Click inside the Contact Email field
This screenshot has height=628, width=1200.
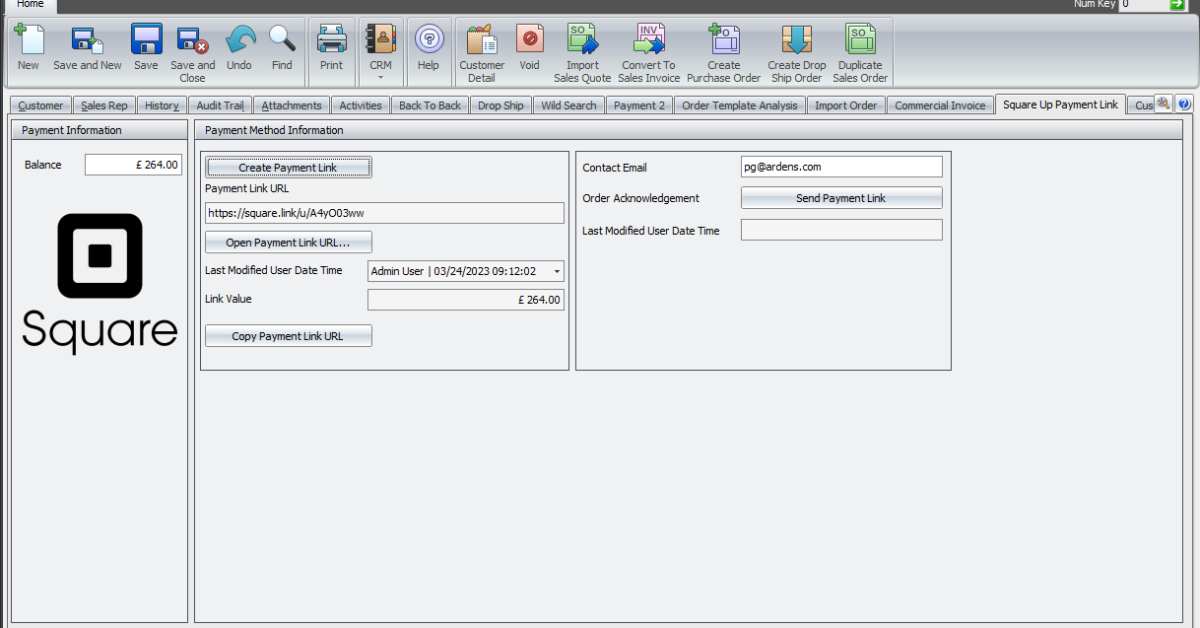(841, 167)
